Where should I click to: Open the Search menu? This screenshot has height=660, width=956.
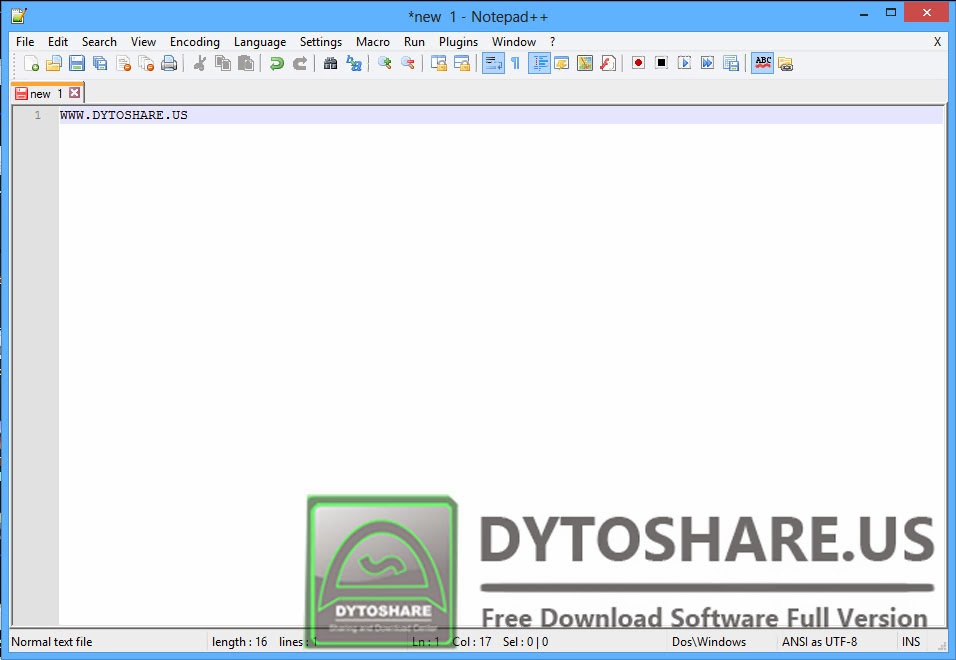pos(99,42)
